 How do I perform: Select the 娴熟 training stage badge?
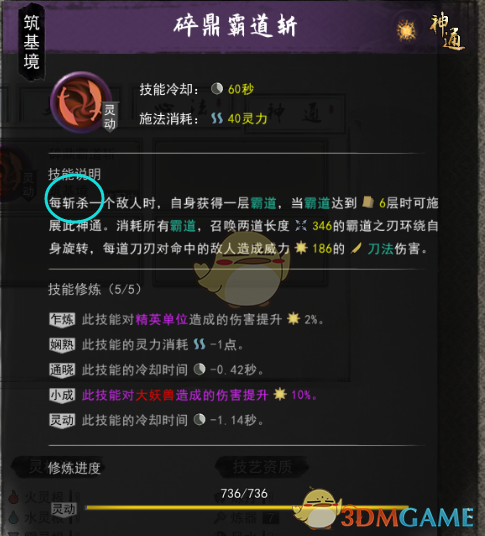pyautogui.click(x=62, y=345)
